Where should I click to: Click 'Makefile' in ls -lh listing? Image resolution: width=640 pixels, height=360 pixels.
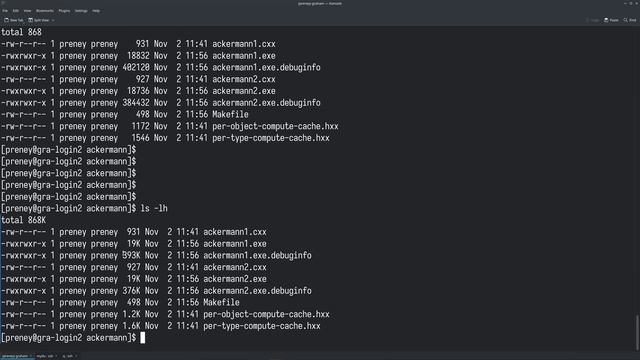pos(221,303)
